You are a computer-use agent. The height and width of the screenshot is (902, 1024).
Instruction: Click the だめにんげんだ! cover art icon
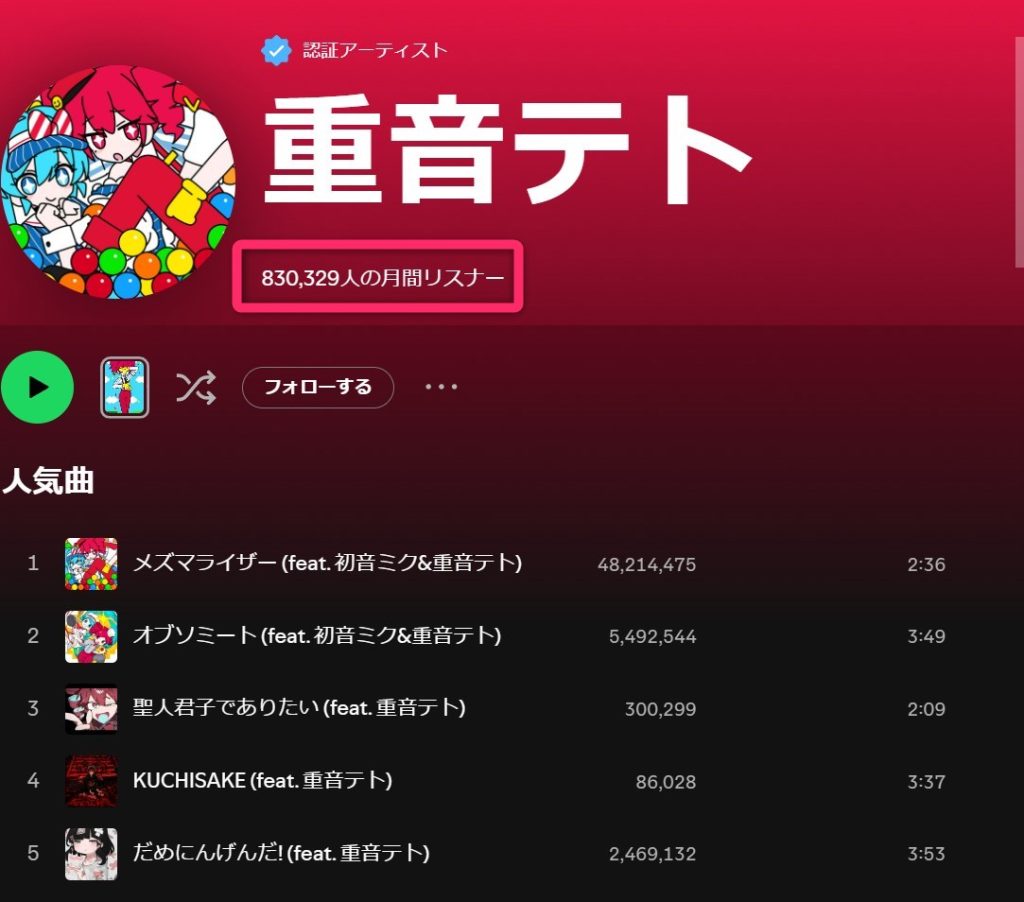91,854
